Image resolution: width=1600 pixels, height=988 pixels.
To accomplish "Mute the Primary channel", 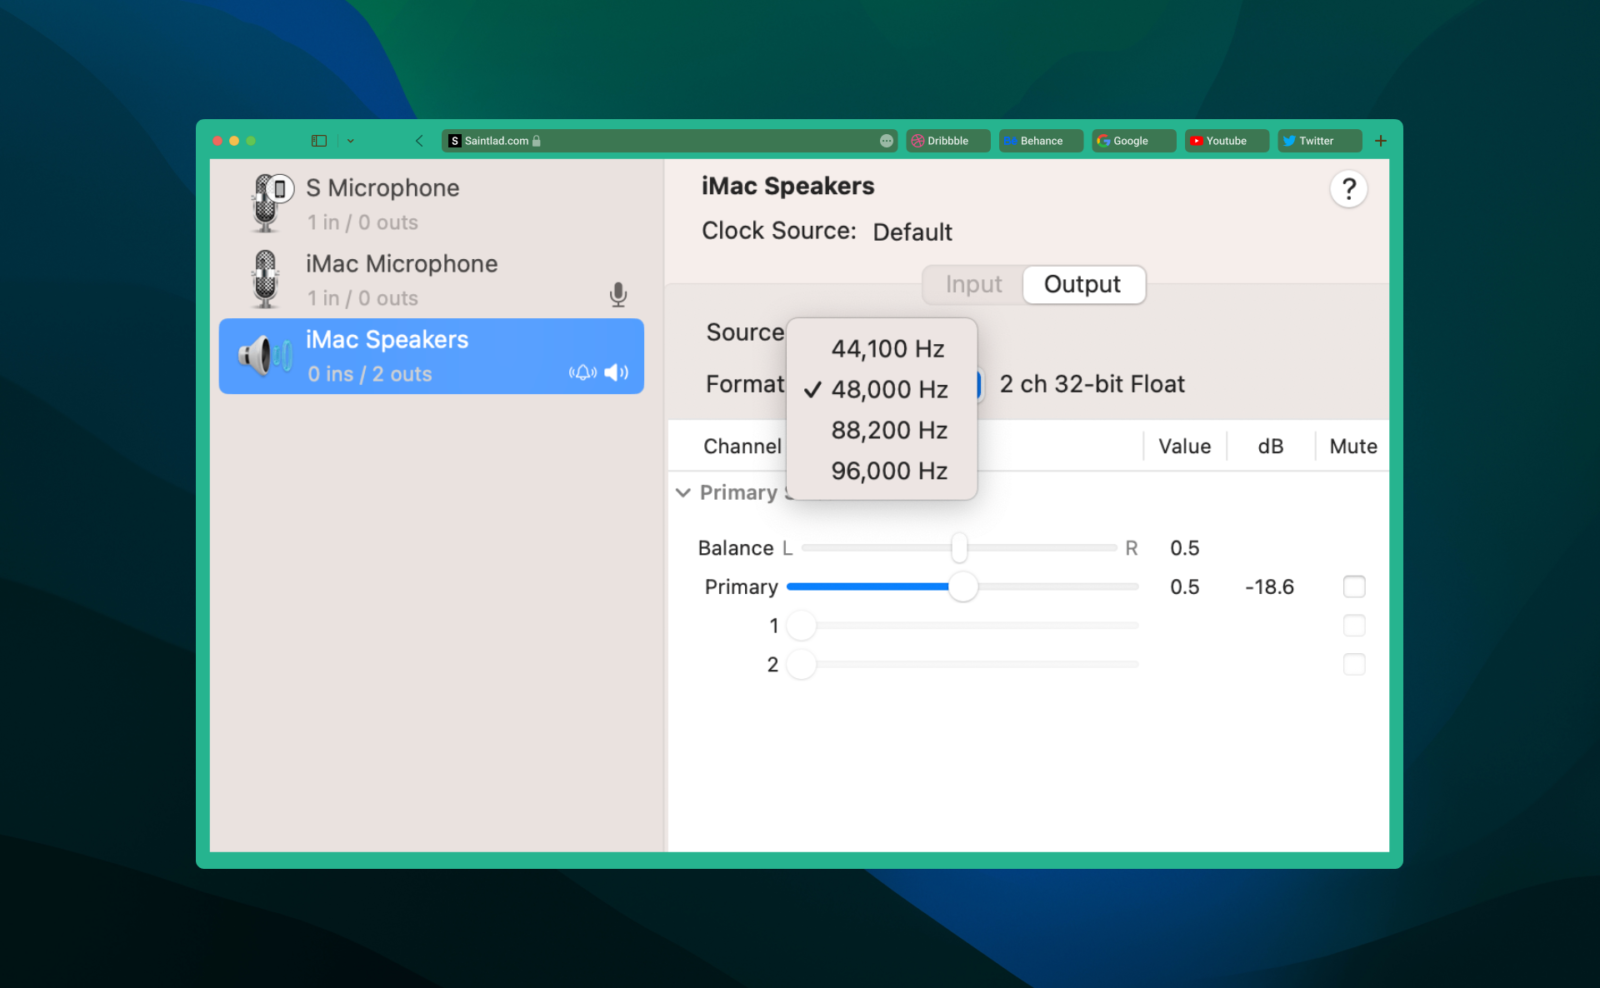I will point(1354,587).
